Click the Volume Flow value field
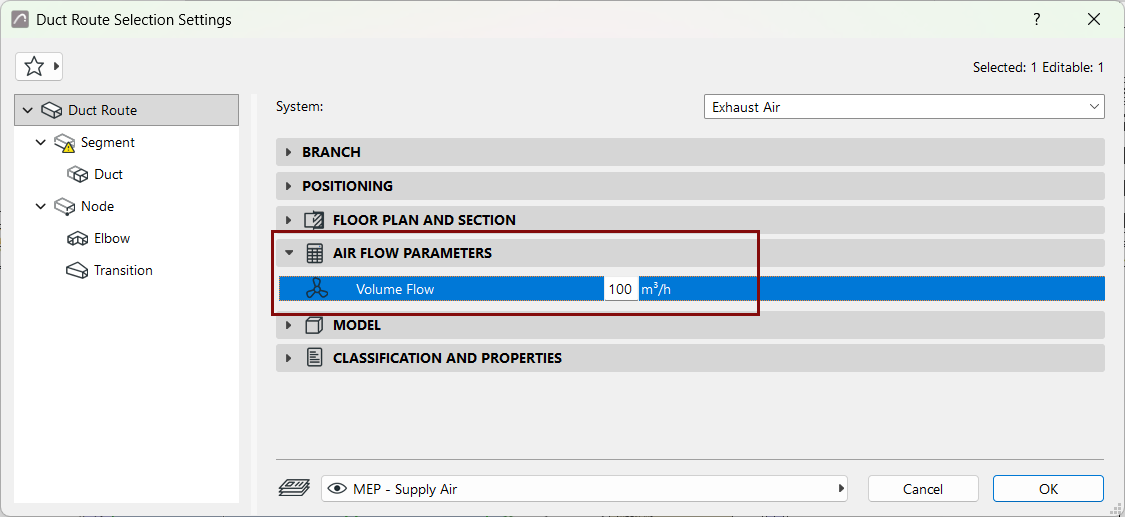 pos(621,289)
